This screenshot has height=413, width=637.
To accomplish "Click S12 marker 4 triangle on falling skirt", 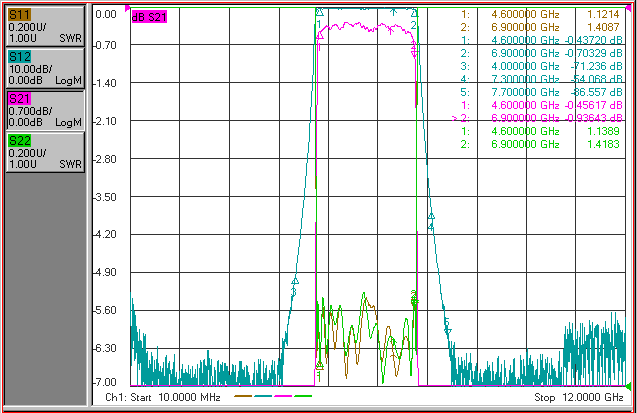I will point(431,216).
